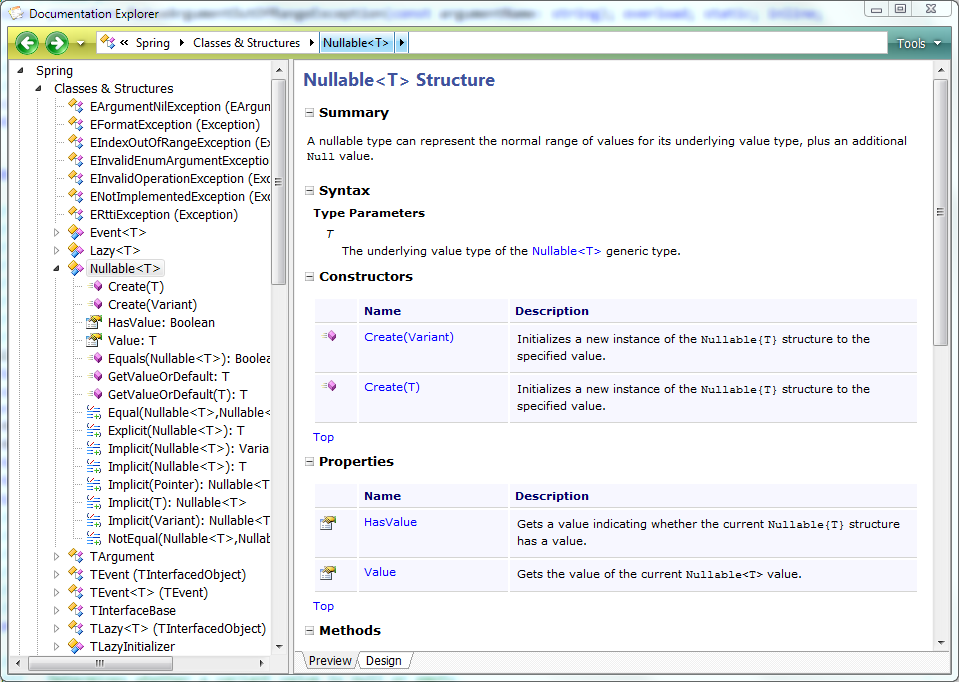Click the Nullable<T> structure icon in the tree
The height and width of the screenshot is (682, 959).
[76, 269]
